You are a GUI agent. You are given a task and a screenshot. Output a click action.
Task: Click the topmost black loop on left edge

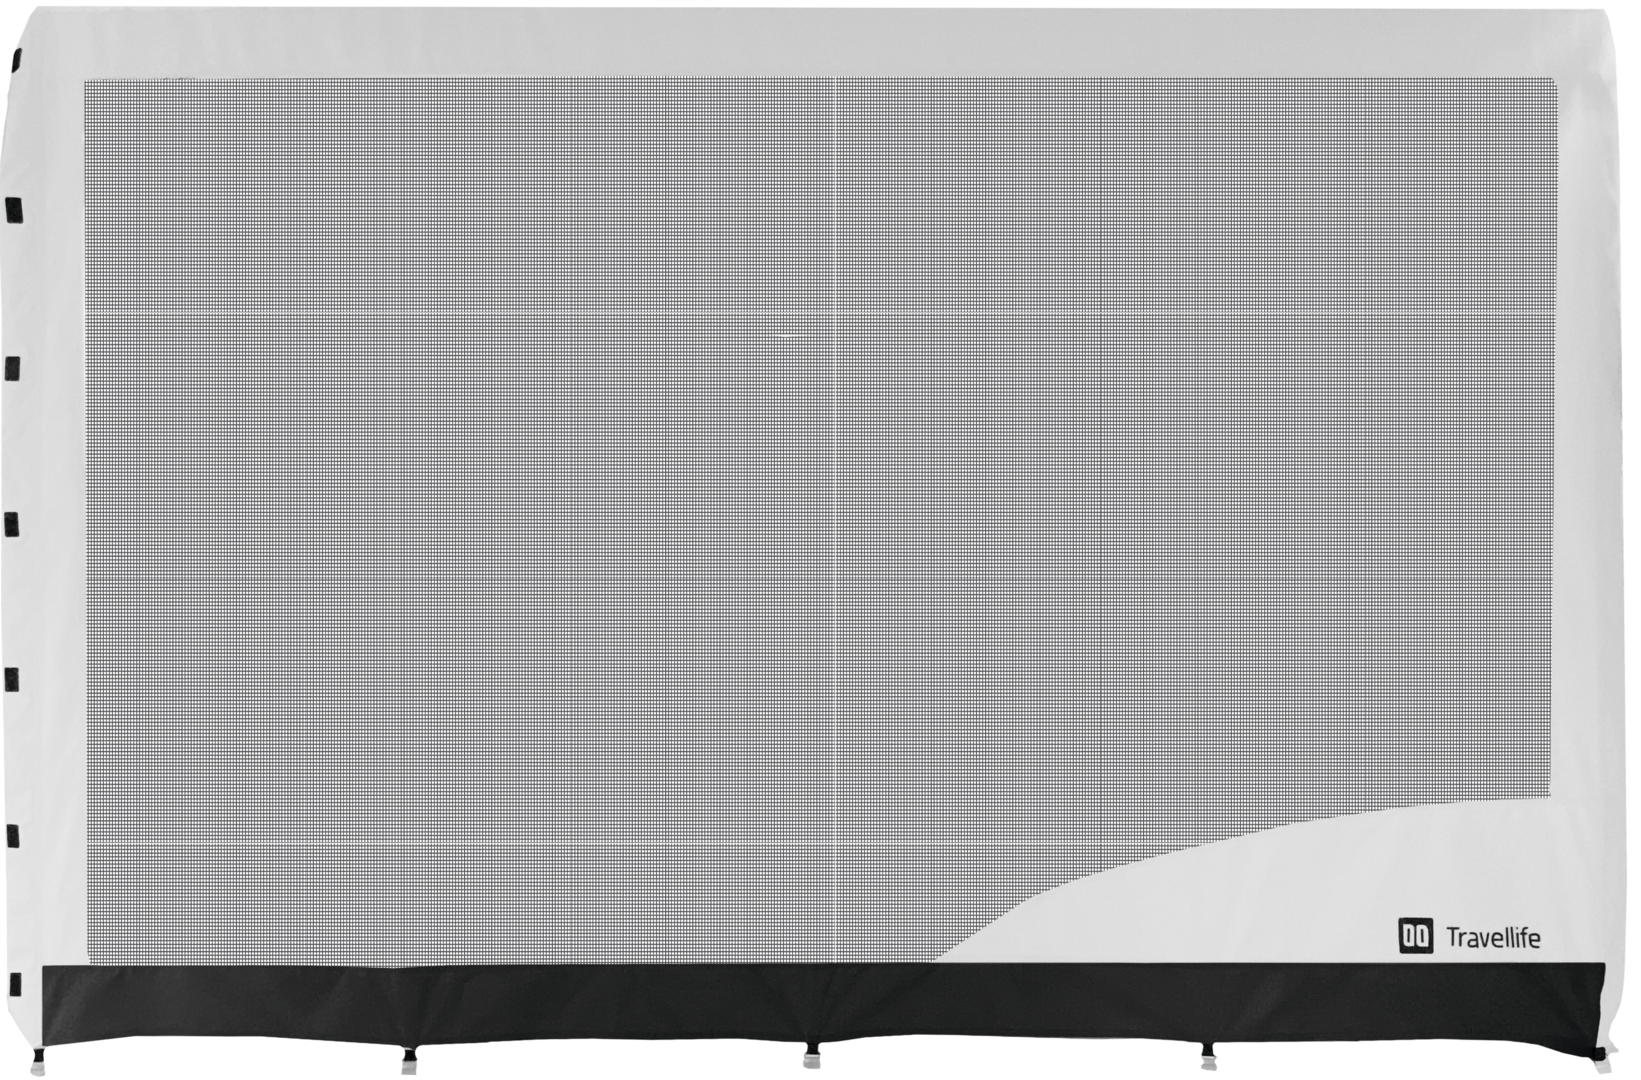(x=16, y=62)
